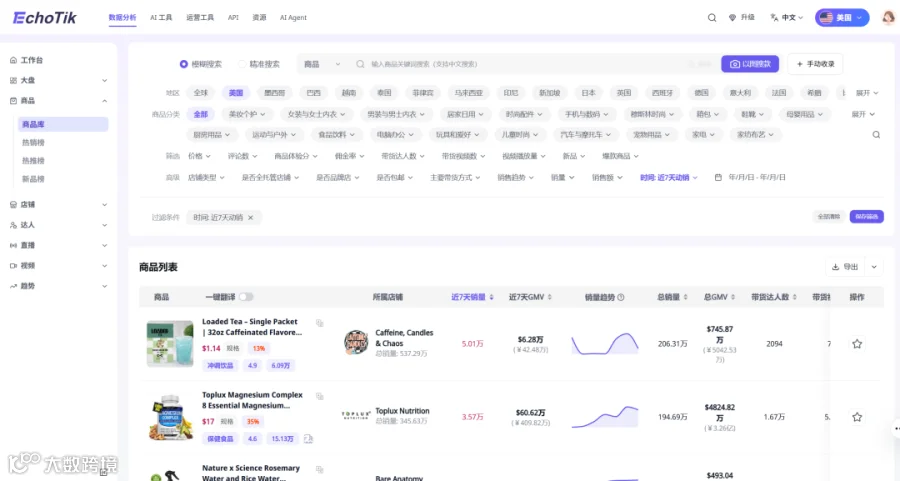Open the Loaded Tea product title link

click(x=252, y=327)
